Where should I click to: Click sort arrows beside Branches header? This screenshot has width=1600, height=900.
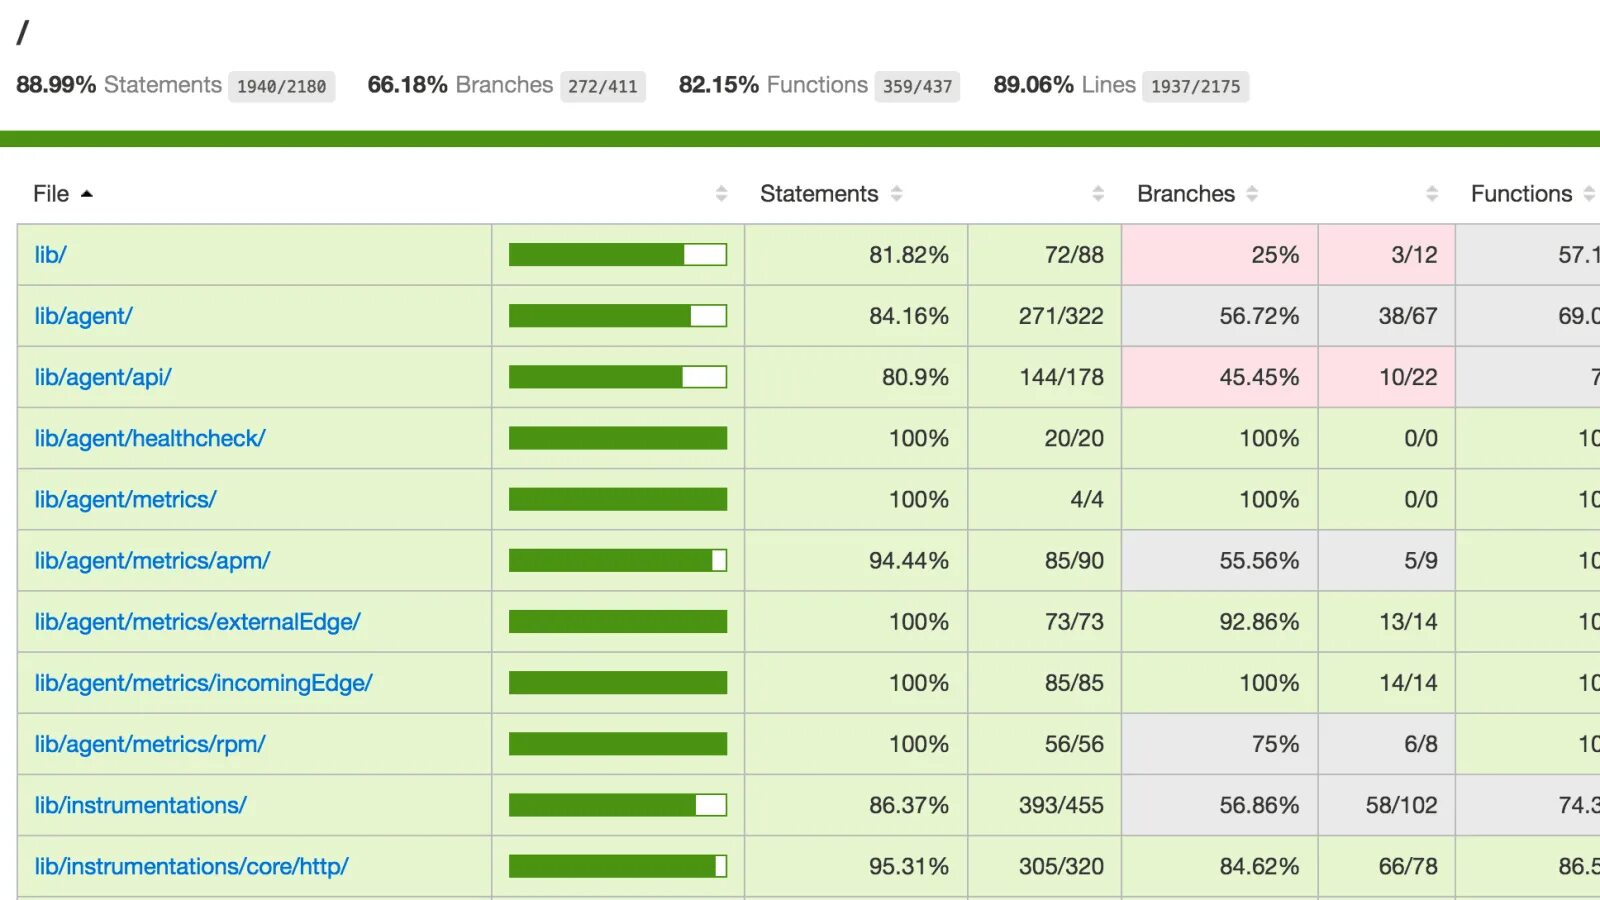pyautogui.click(x=1252, y=194)
